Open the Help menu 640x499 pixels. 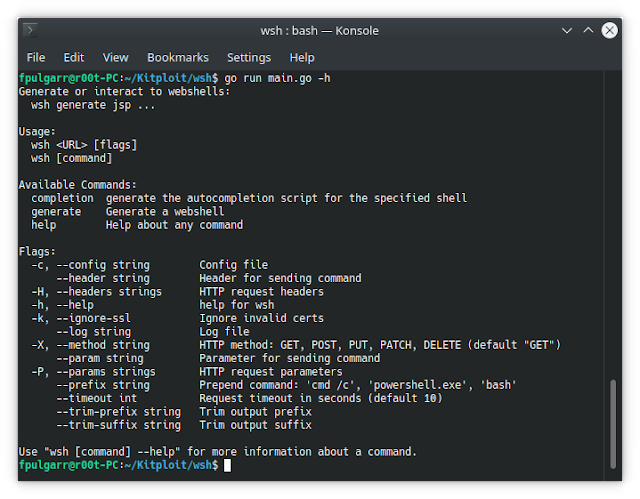click(302, 58)
